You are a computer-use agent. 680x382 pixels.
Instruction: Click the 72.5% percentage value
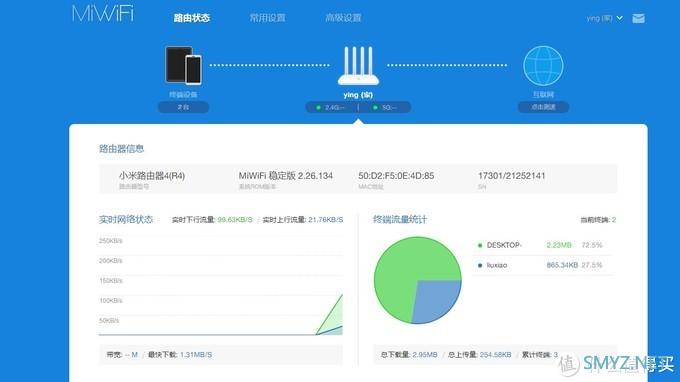click(x=592, y=245)
